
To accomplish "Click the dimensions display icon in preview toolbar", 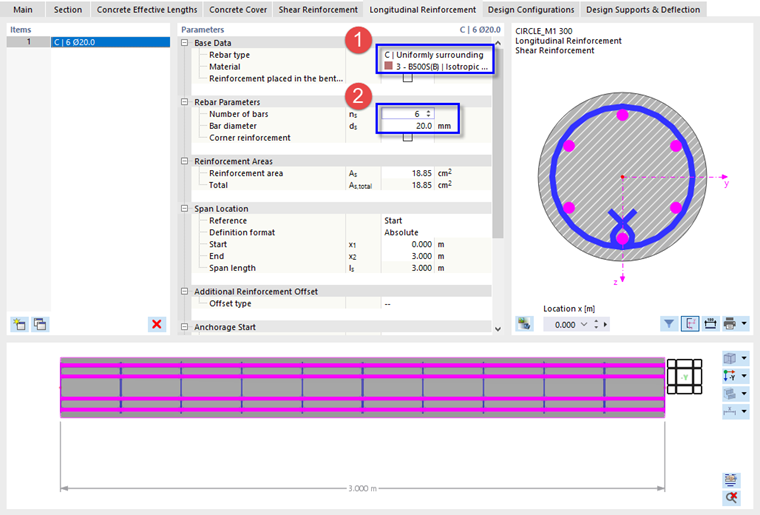I will tap(710, 324).
